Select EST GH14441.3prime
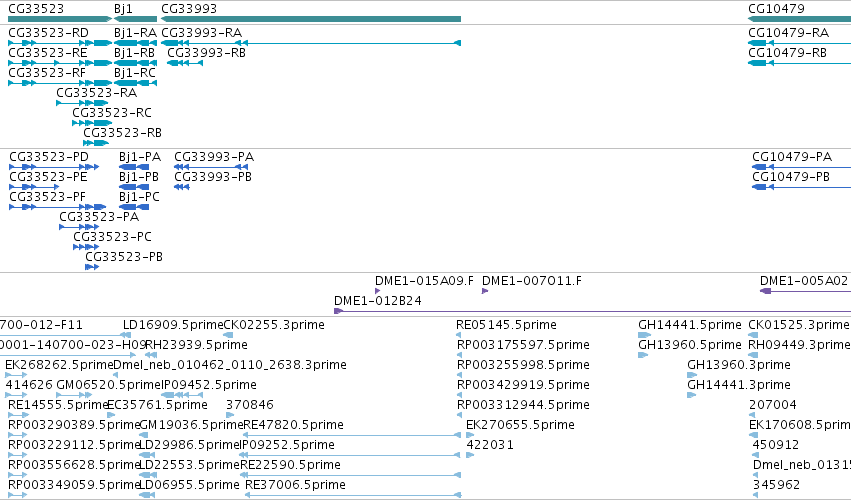Image resolution: width=851 pixels, height=500 pixels. point(691,395)
